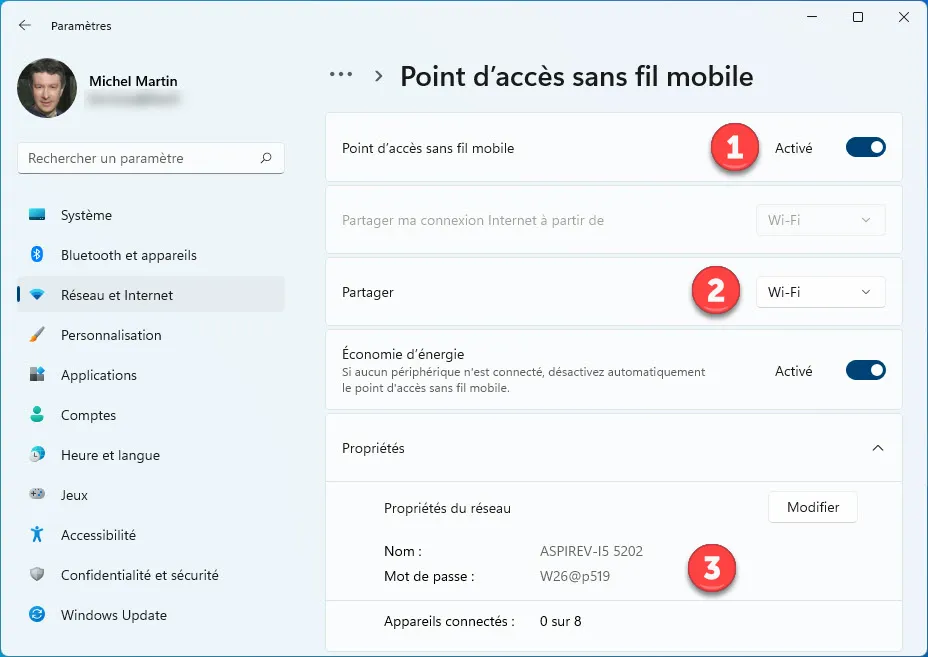Toggle Point d'accès sans fil mobile switch
Image resolution: width=928 pixels, height=657 pixels.
865,148
